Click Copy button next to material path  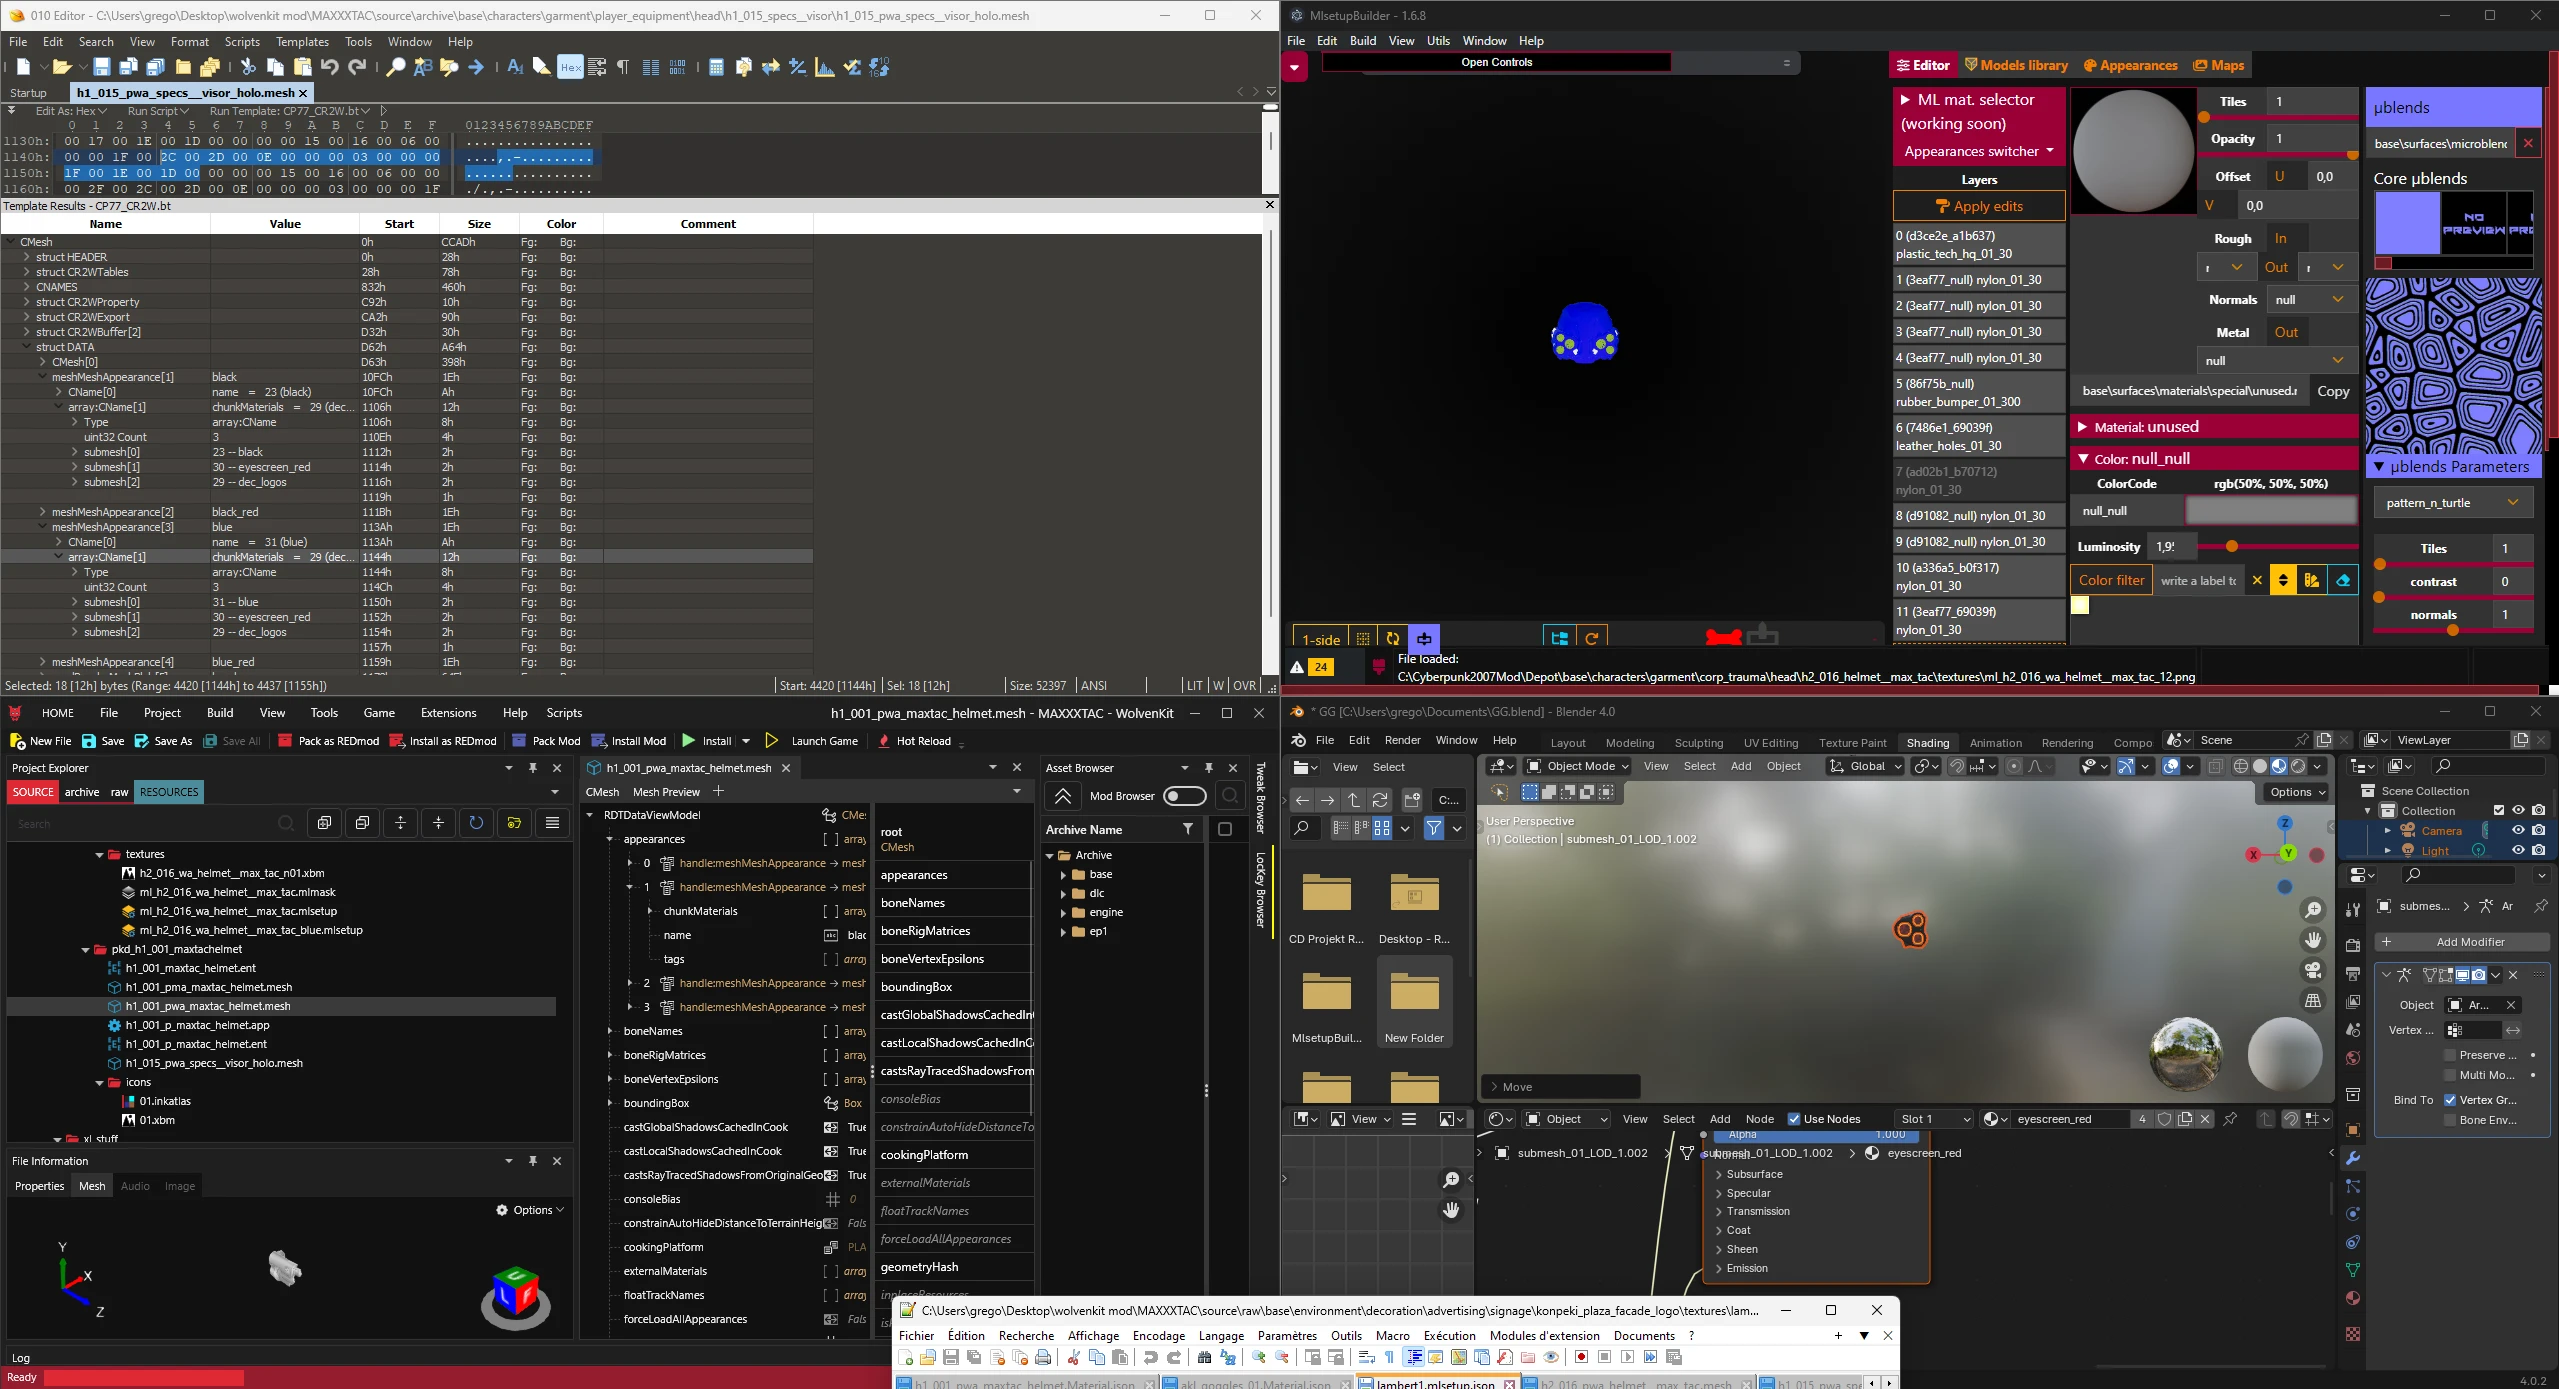[2333, 391]
